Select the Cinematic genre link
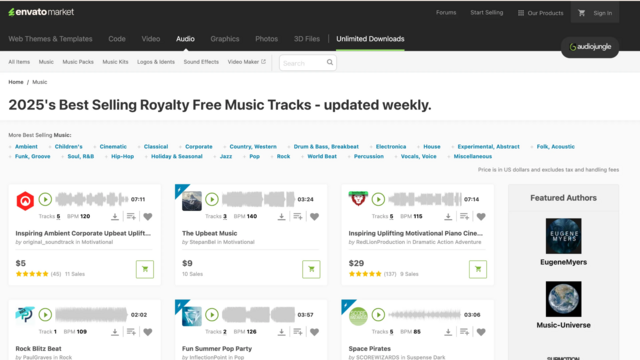 [x=113, y=147]
